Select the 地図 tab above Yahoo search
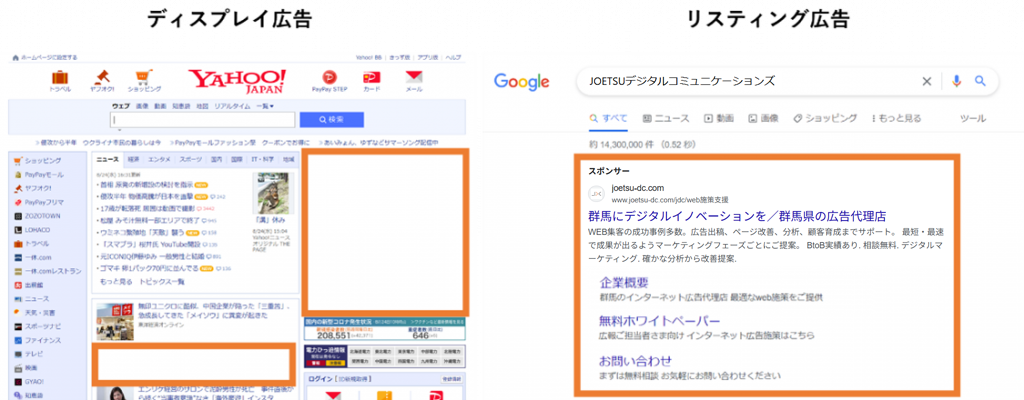Image resolution: width=1024 pixels, height=400 pixels. coord(202,106)
